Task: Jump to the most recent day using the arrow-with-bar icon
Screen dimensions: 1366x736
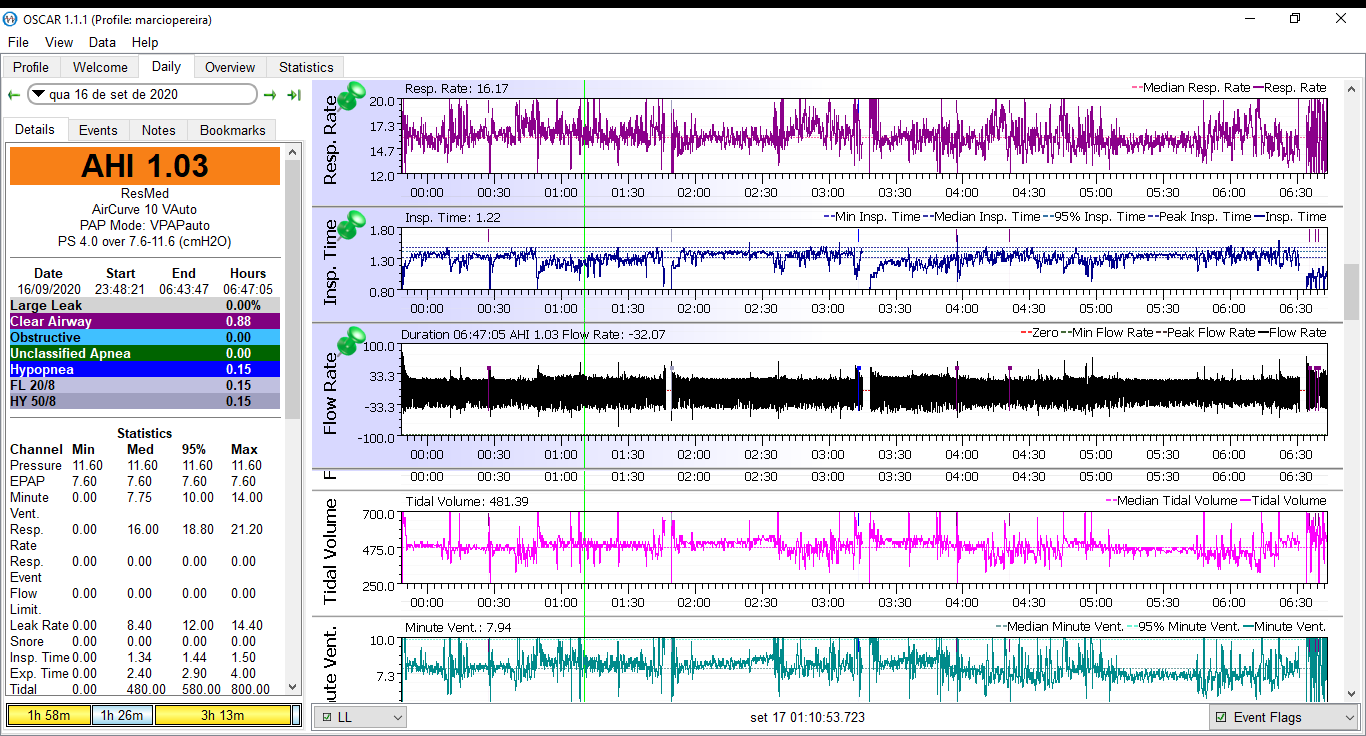Action: pos(294,95)
